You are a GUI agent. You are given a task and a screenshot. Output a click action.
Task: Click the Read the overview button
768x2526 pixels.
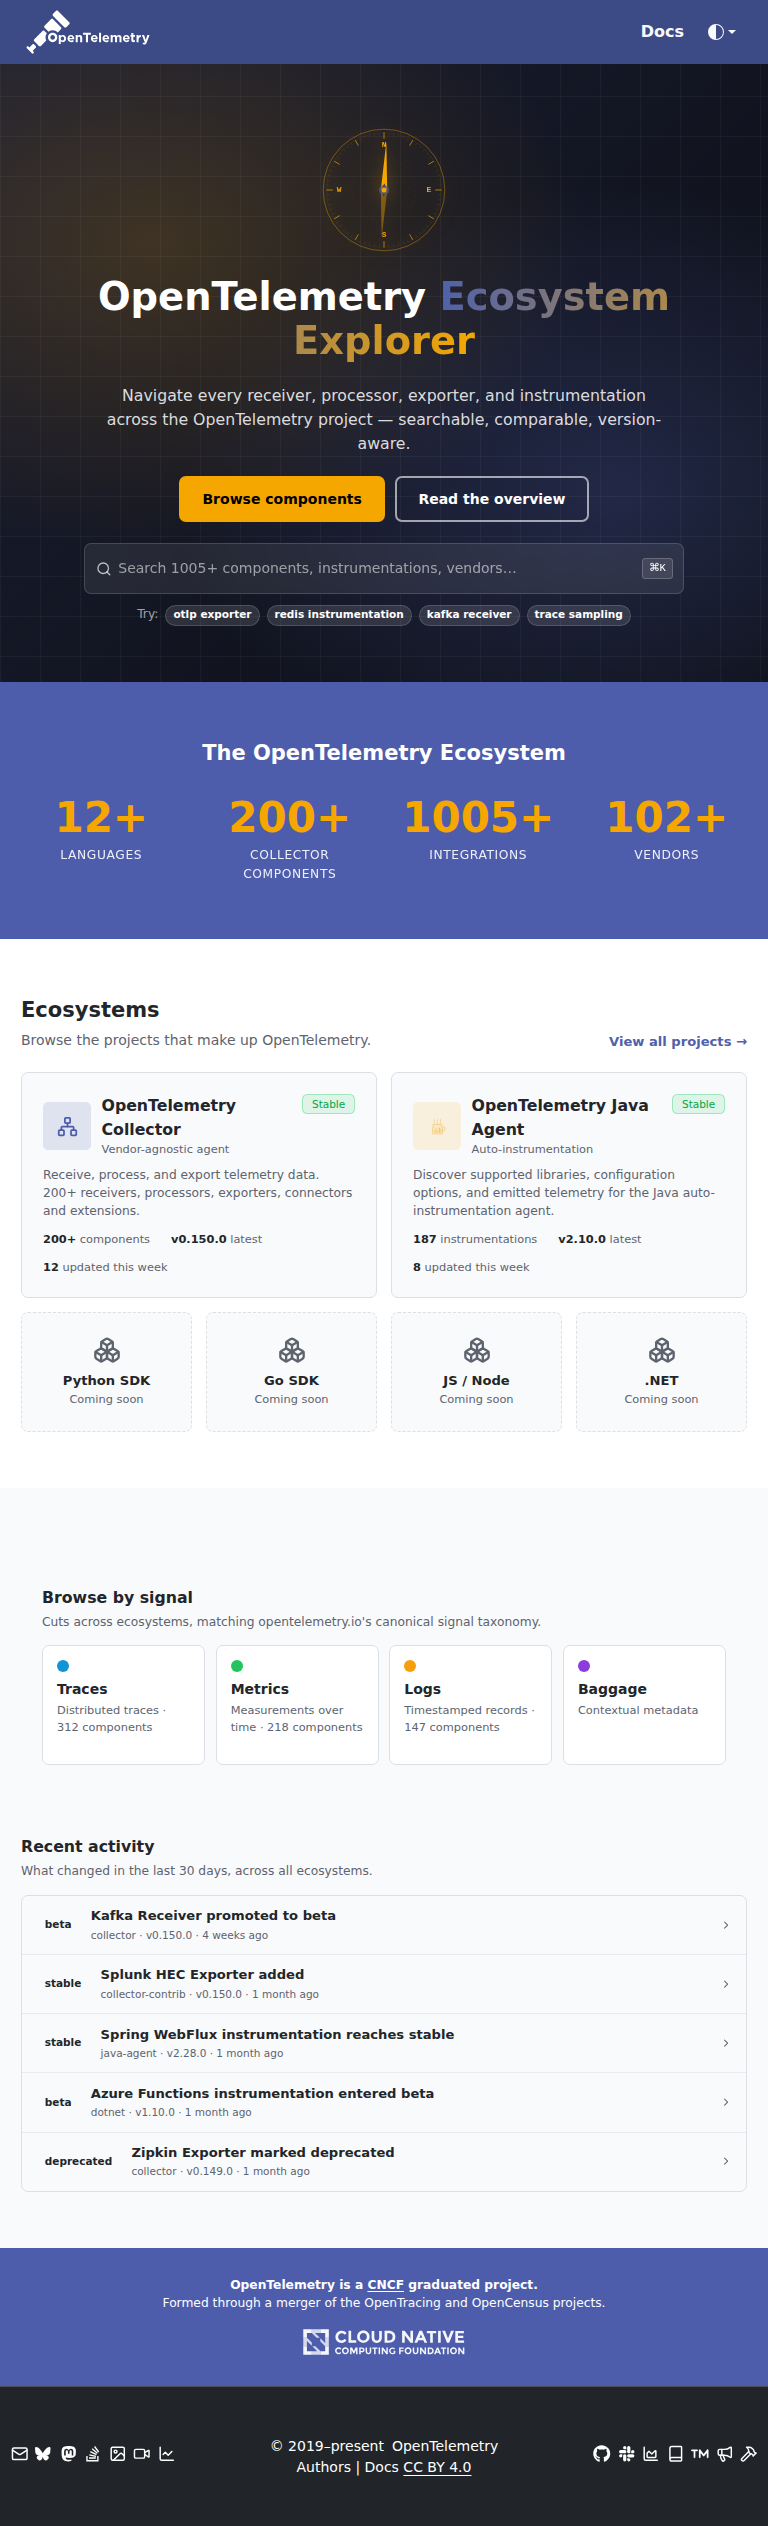tap(492, 499)
